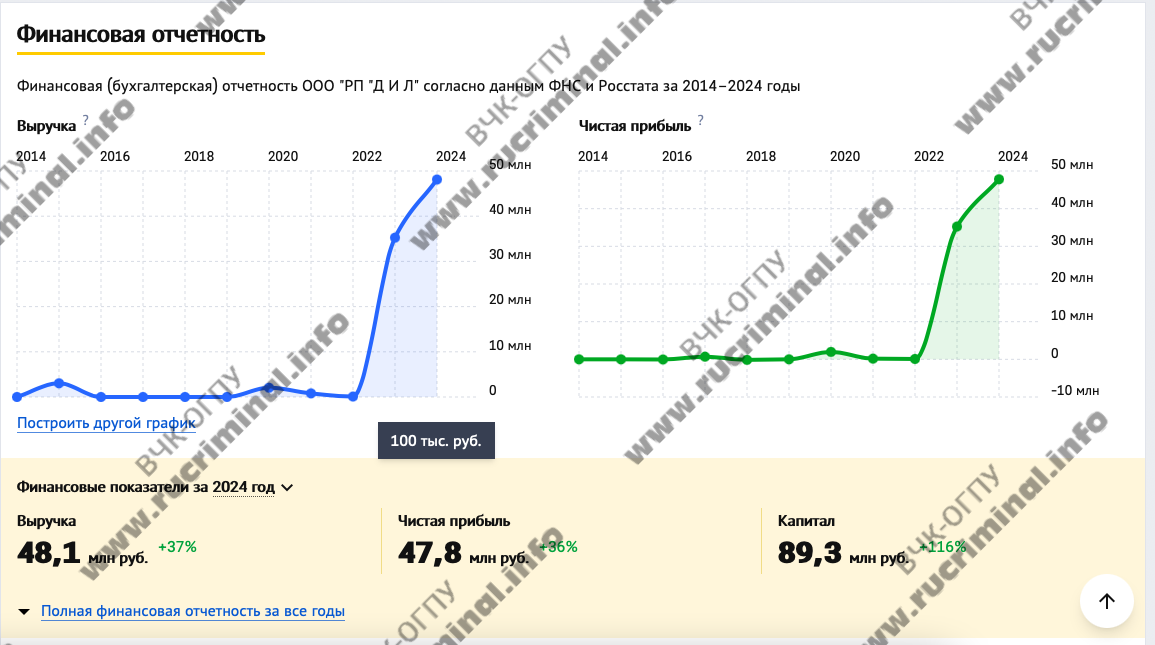Click the 2020 data point on revenue chart
Image resolution: width=1155 pixels, height=645 pixels.
[x=269, y=387]
